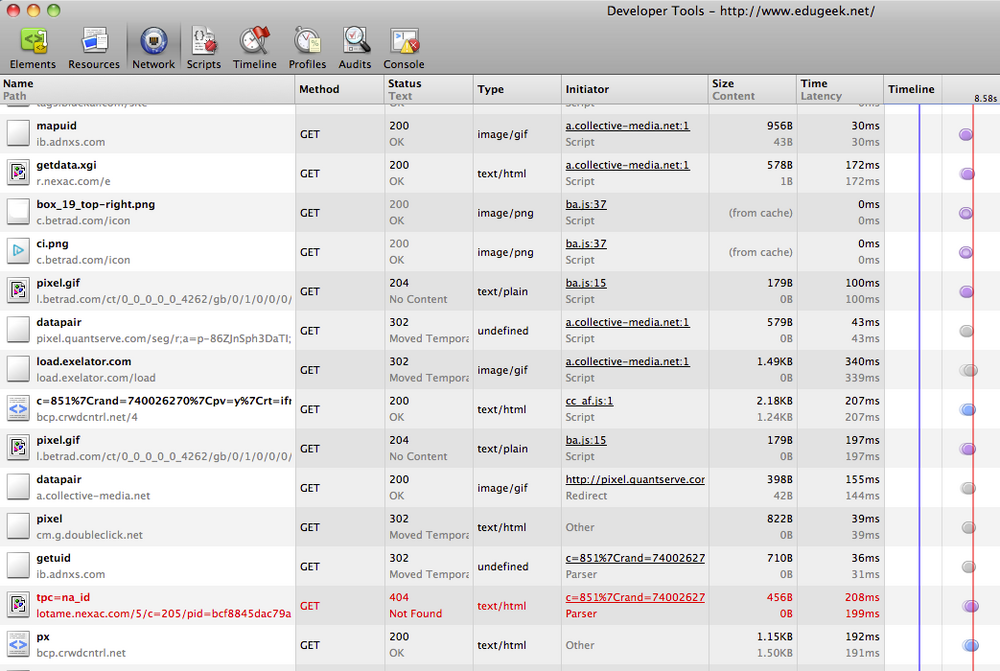Zoom the Developer Tools window
This screenshot has width=1000, height=671.
(x=54, y=11)
